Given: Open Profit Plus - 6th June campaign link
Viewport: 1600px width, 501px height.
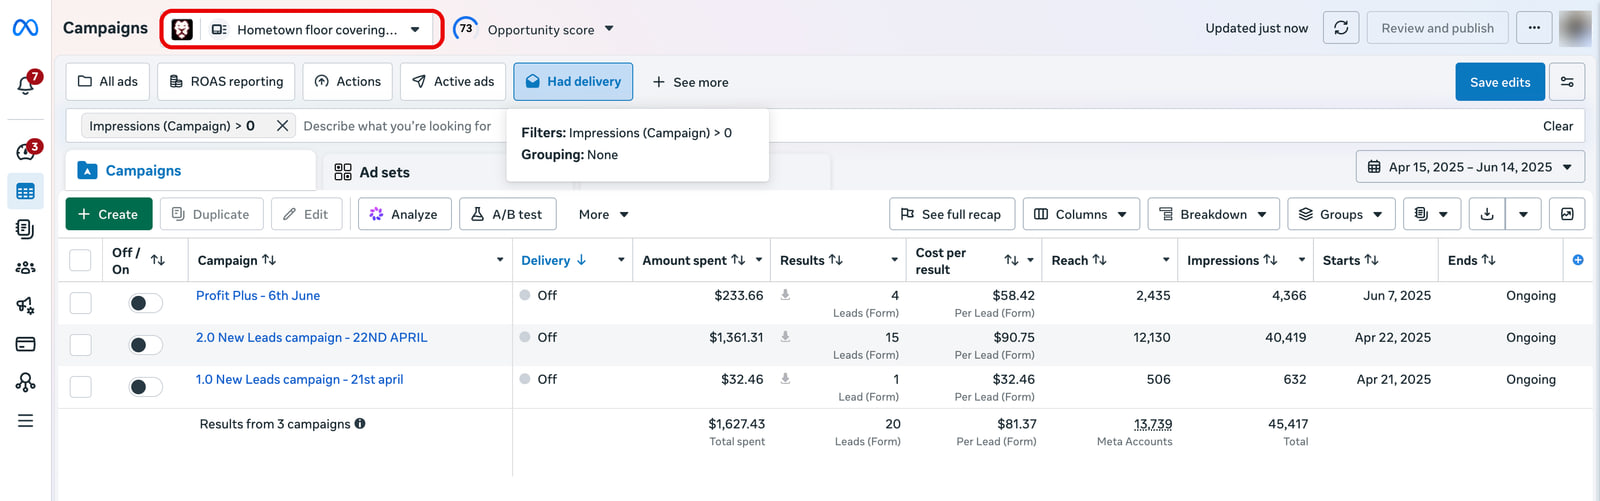Looking at the screenshot, I should tap(258, 295).
